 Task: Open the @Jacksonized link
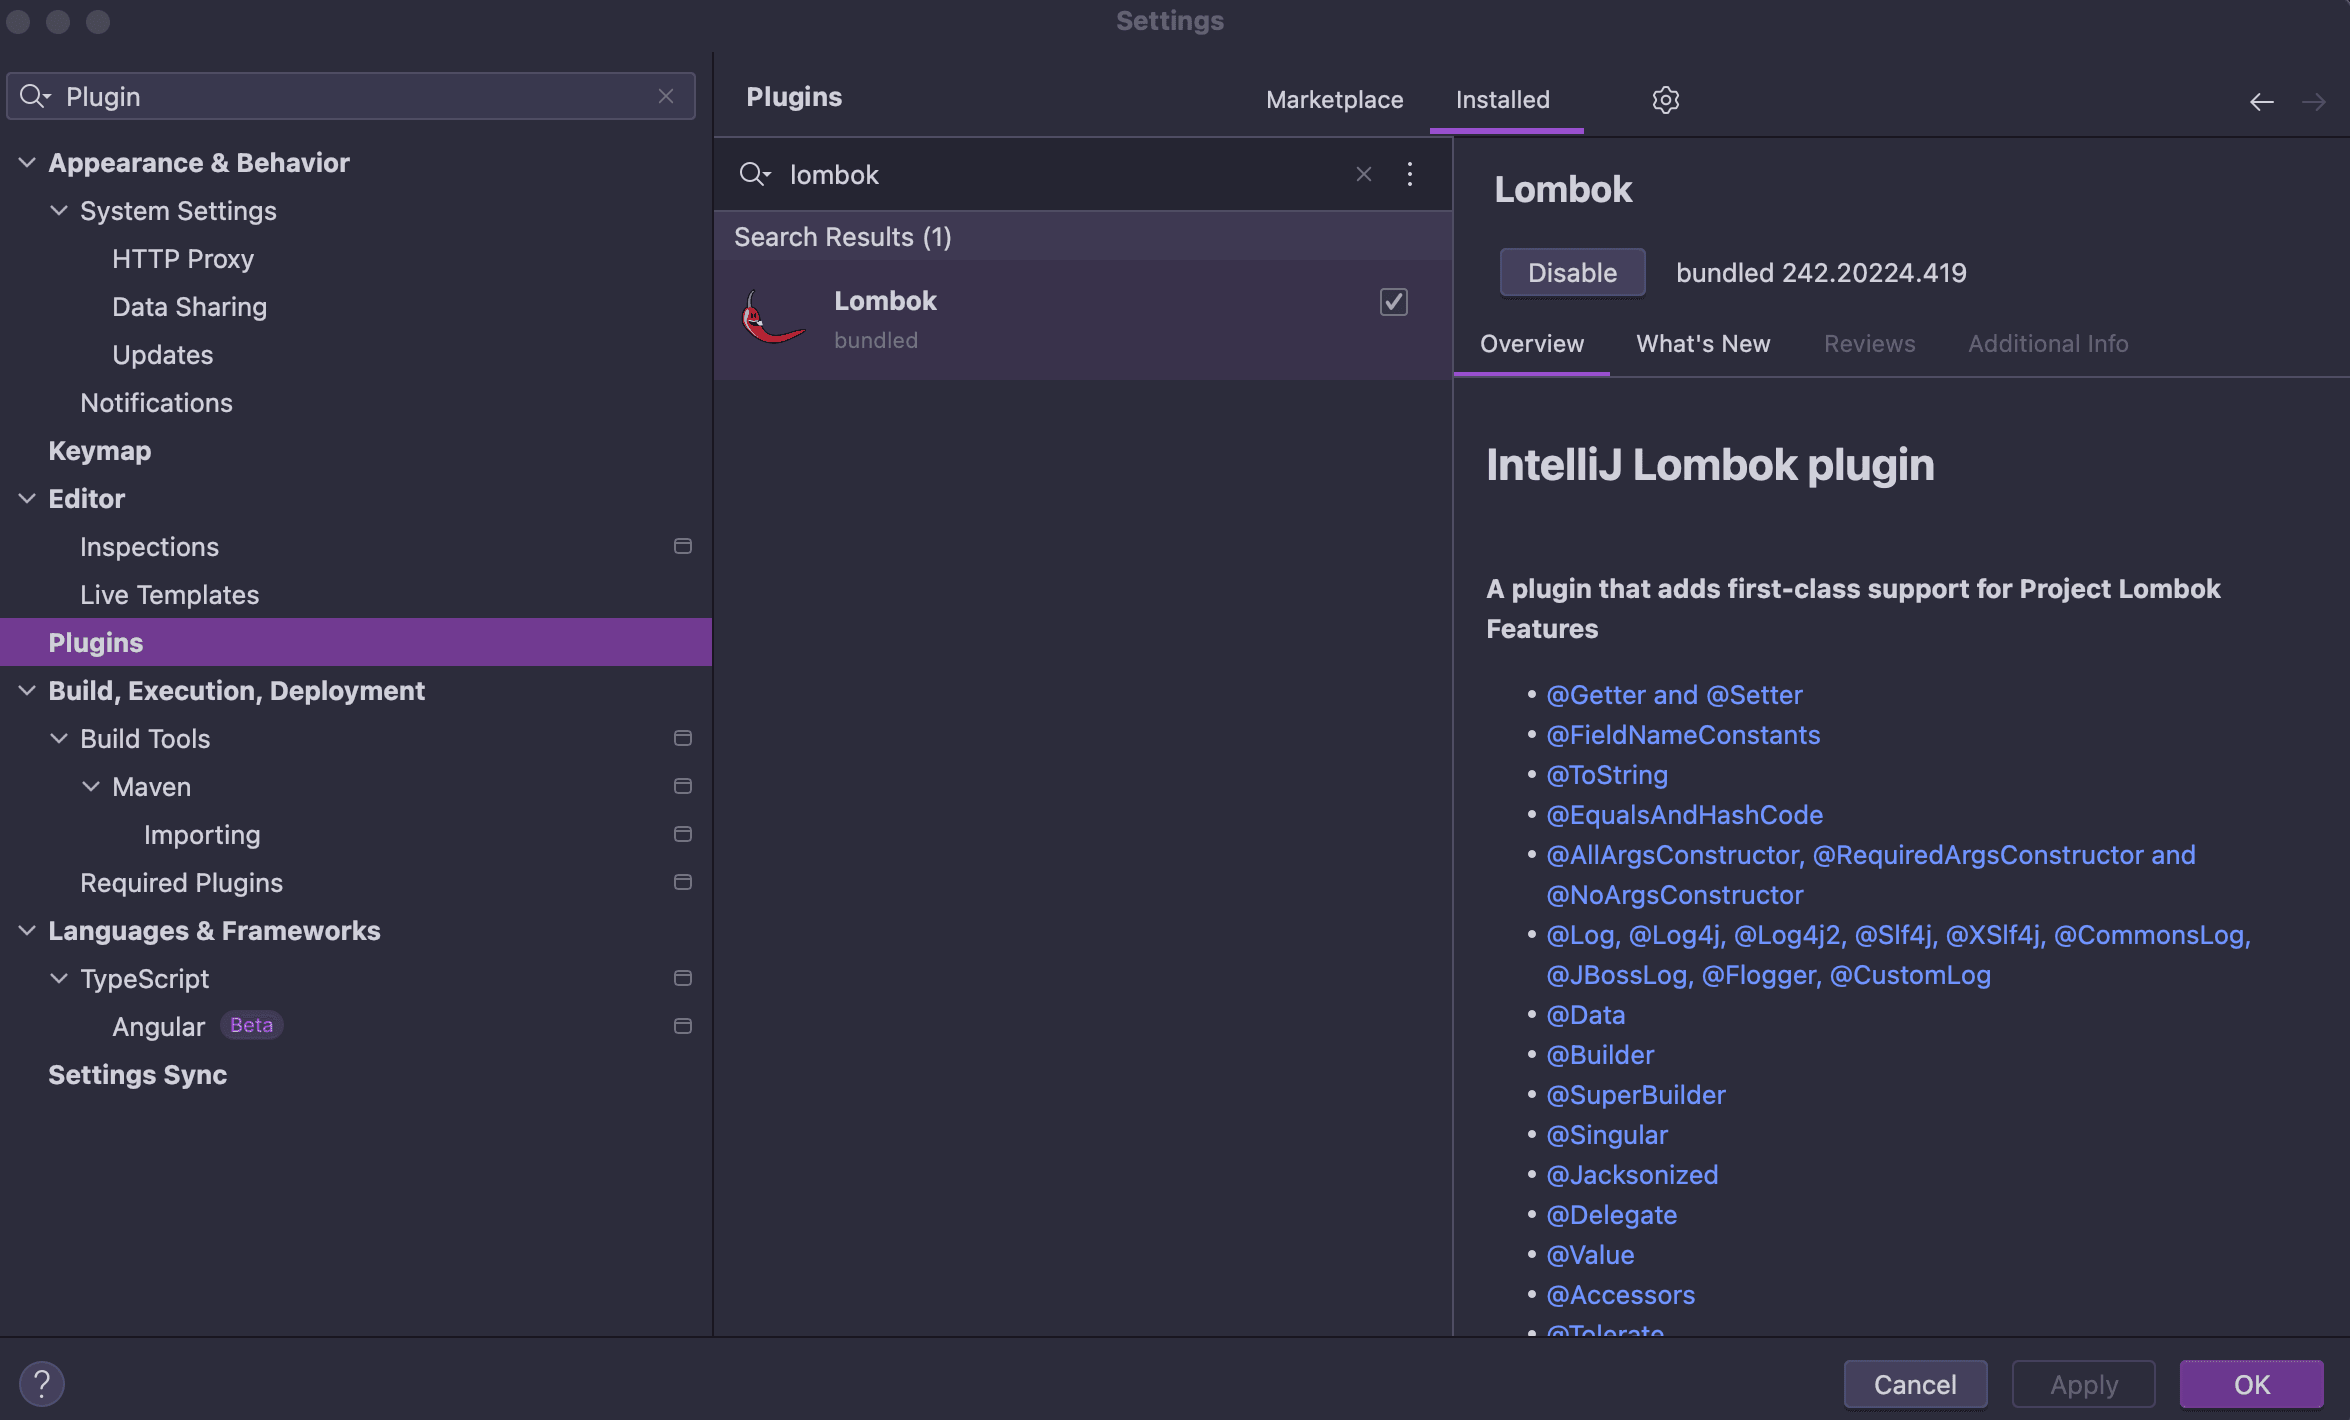[x=1632, y=1174]
